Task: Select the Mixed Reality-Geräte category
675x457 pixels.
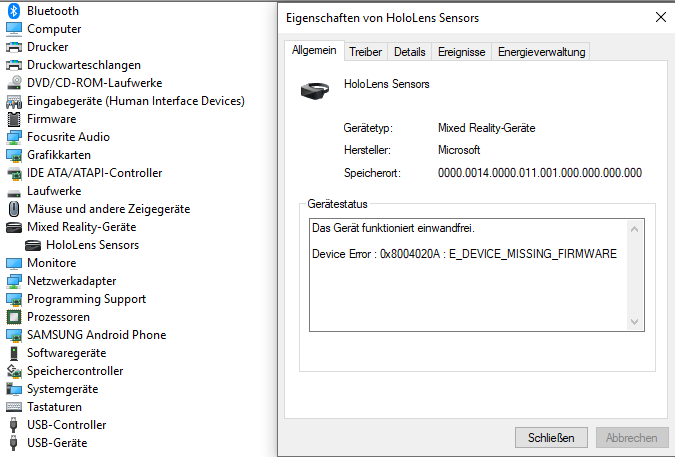Action: pos(81,227)
